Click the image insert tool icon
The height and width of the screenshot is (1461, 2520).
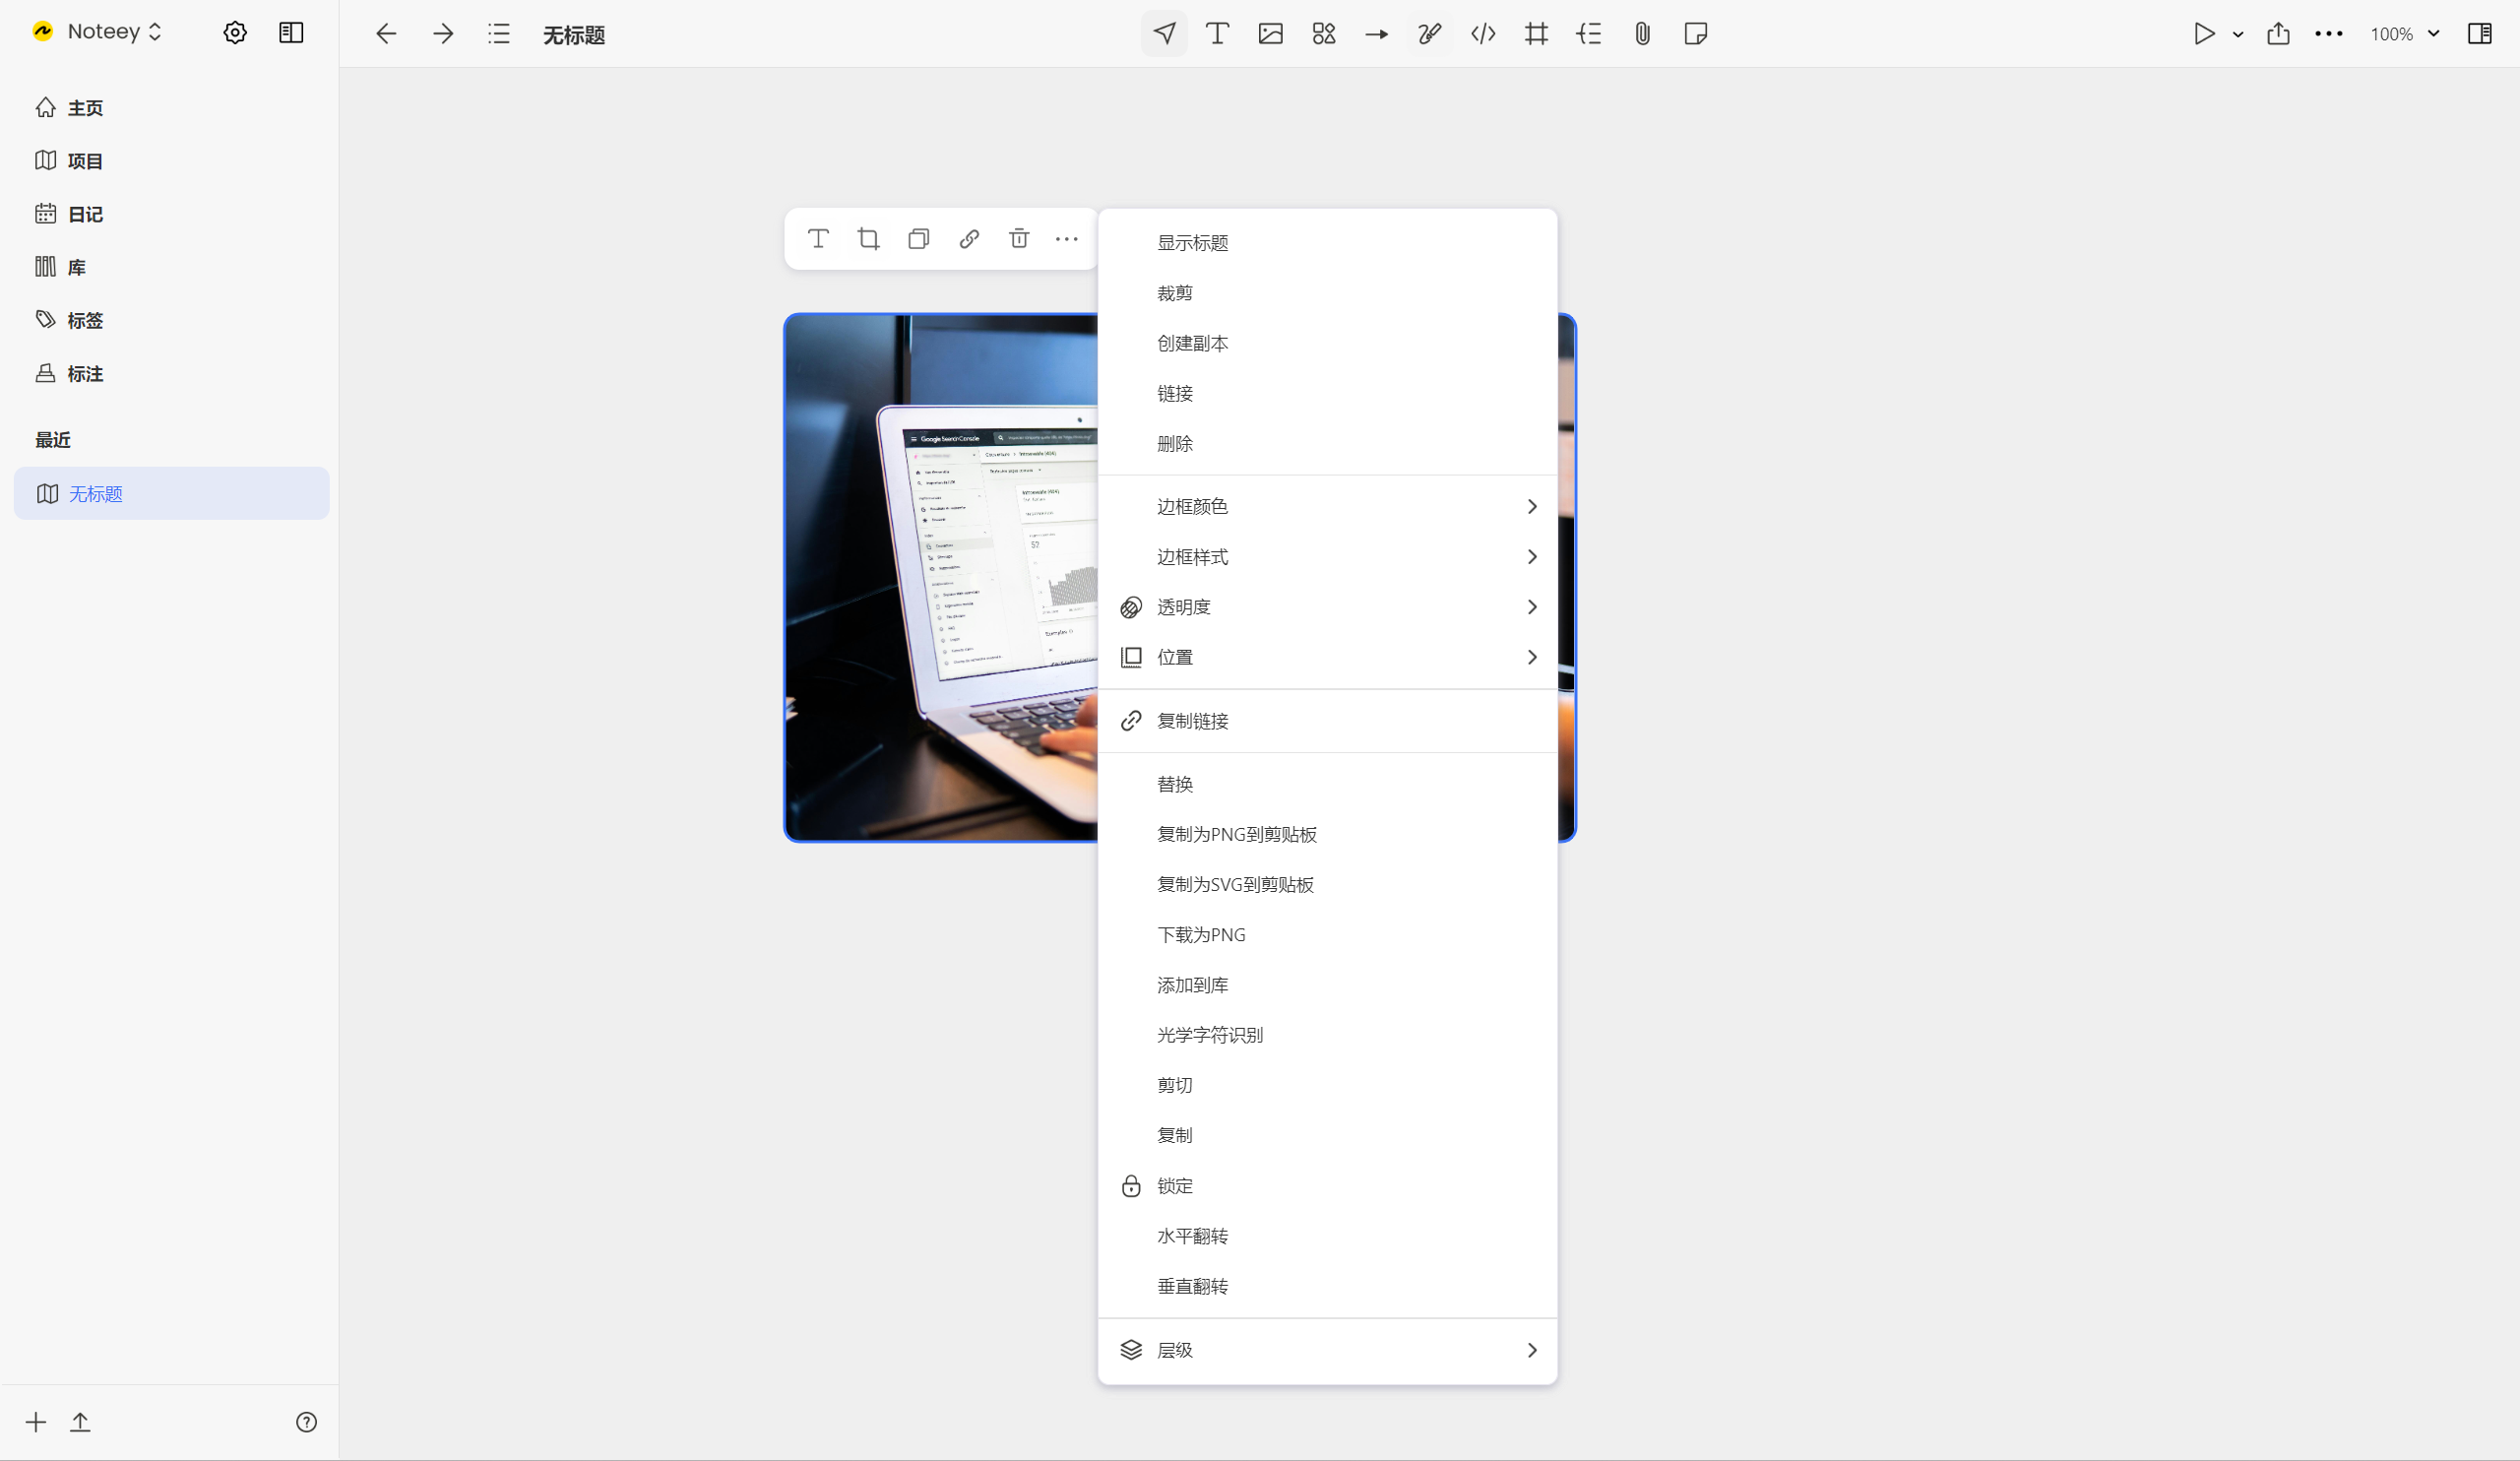tap(1270, 34)
